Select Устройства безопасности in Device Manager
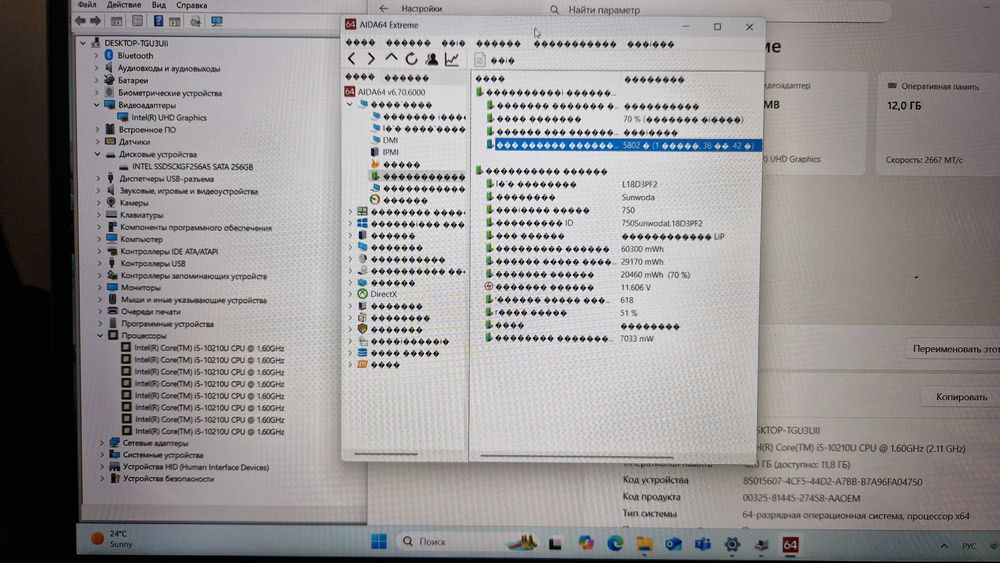The image size is (1000, 563). 168,478
